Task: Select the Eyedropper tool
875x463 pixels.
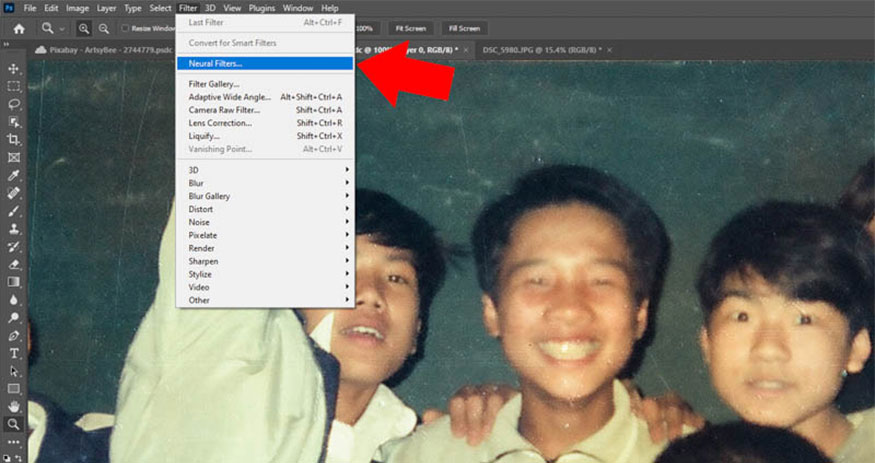Action: pyautogui.click(x=13, y=175)
